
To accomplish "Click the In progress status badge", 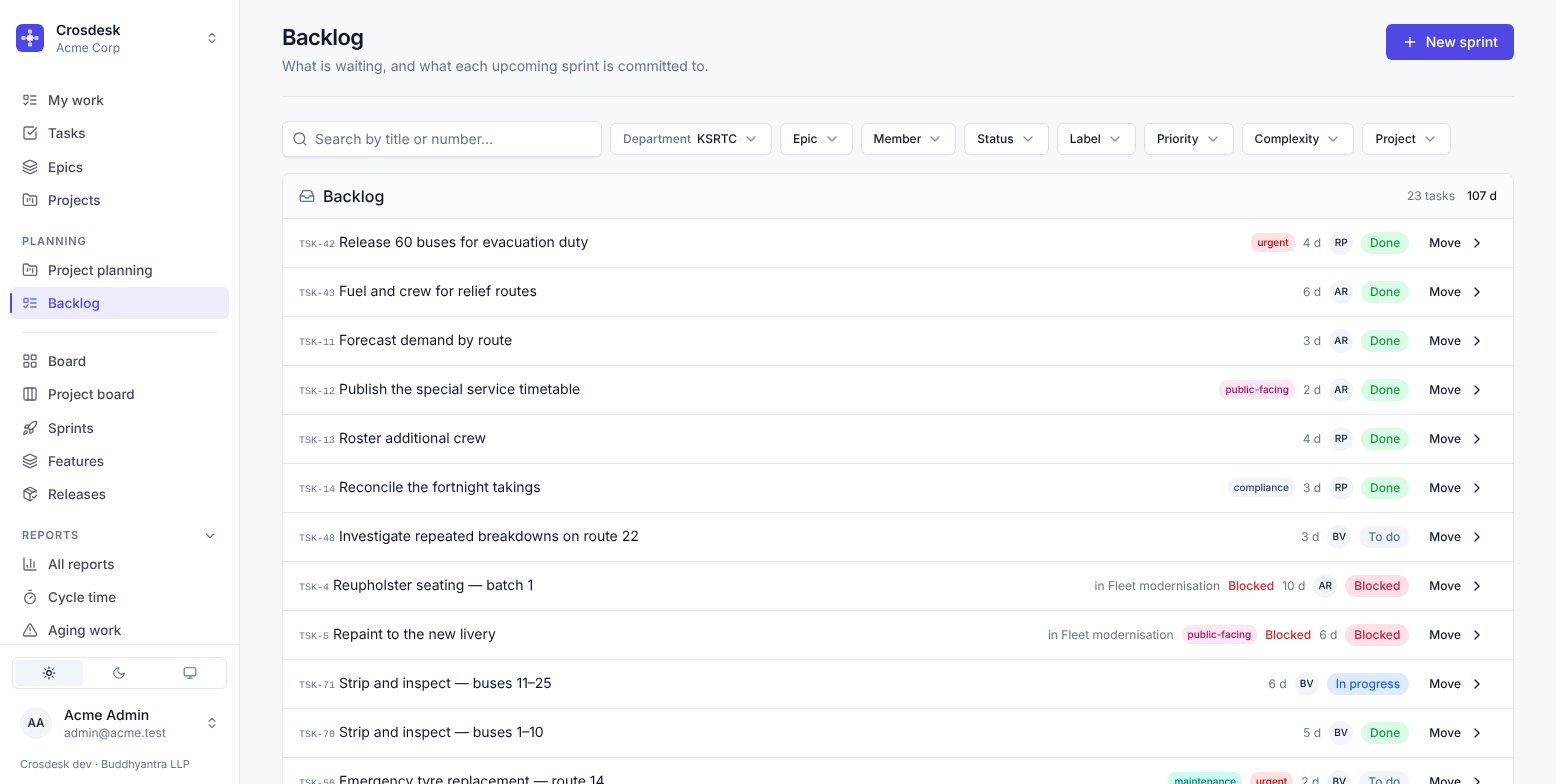I will [x=1368, y=684].
